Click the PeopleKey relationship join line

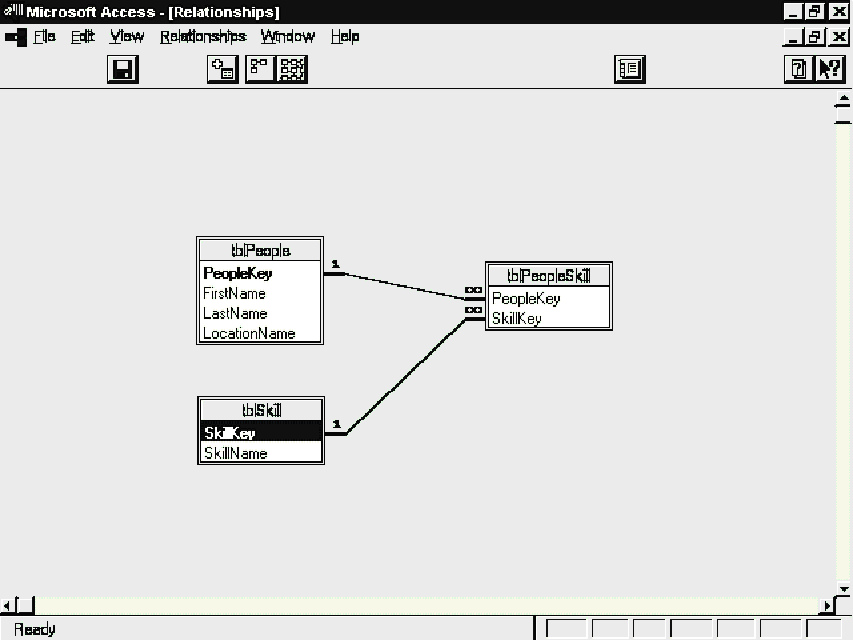tap(400, 284)
